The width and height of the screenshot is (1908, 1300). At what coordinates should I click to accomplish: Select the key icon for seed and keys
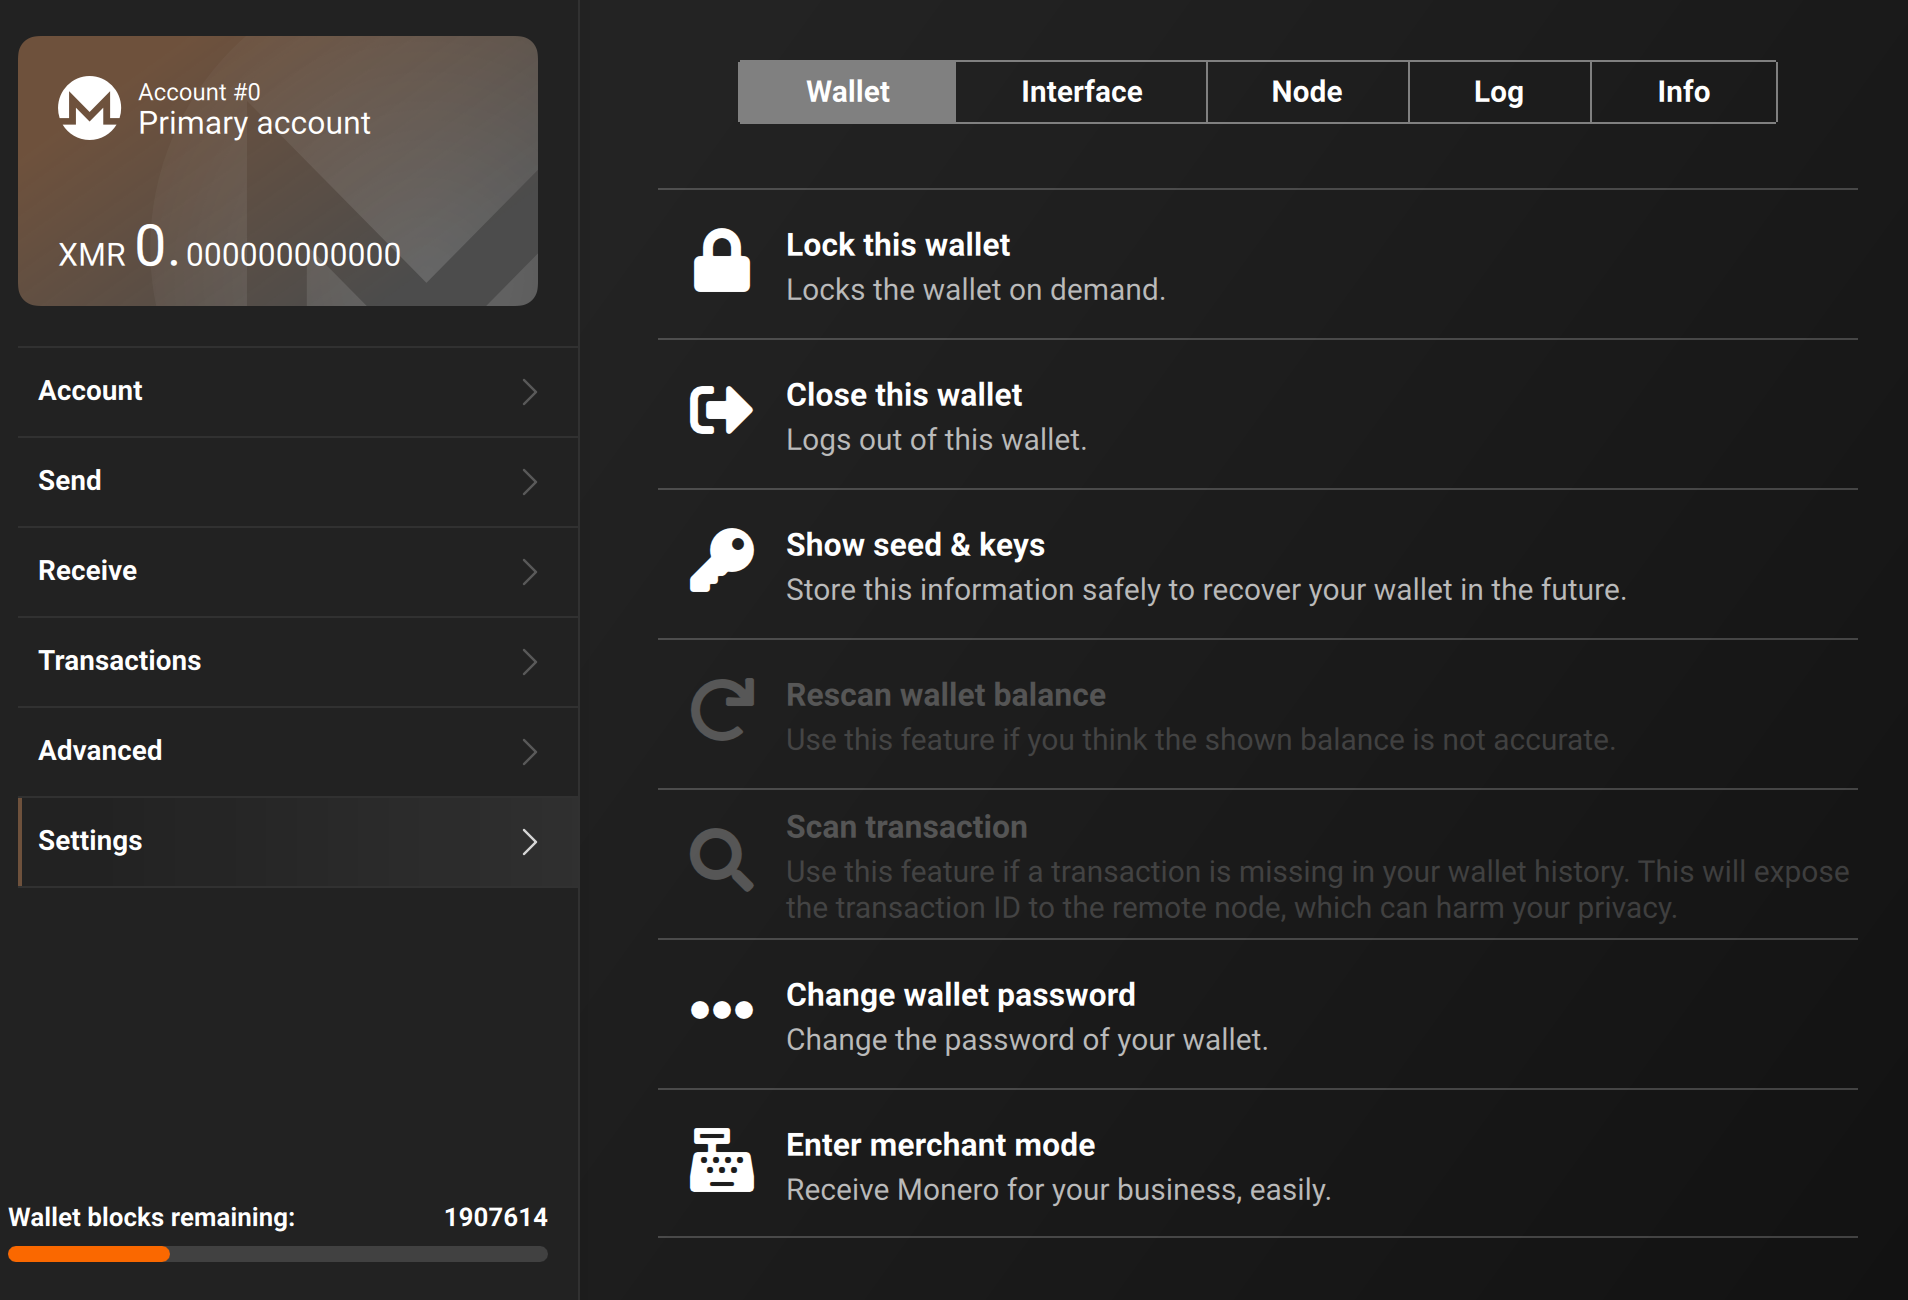click(x=720, y=560)
